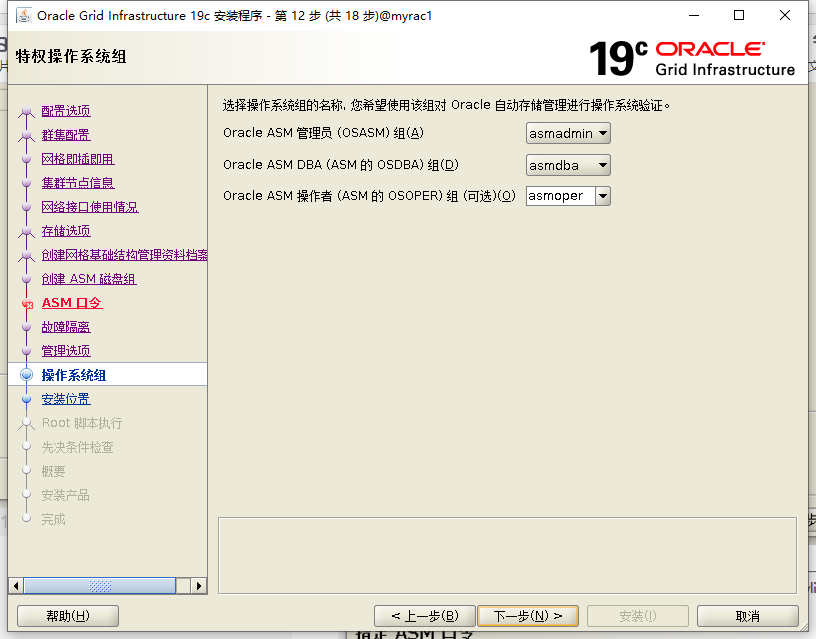Open the 配置选项 step link
Screen dimensions: 816x639
click(66, 111)
